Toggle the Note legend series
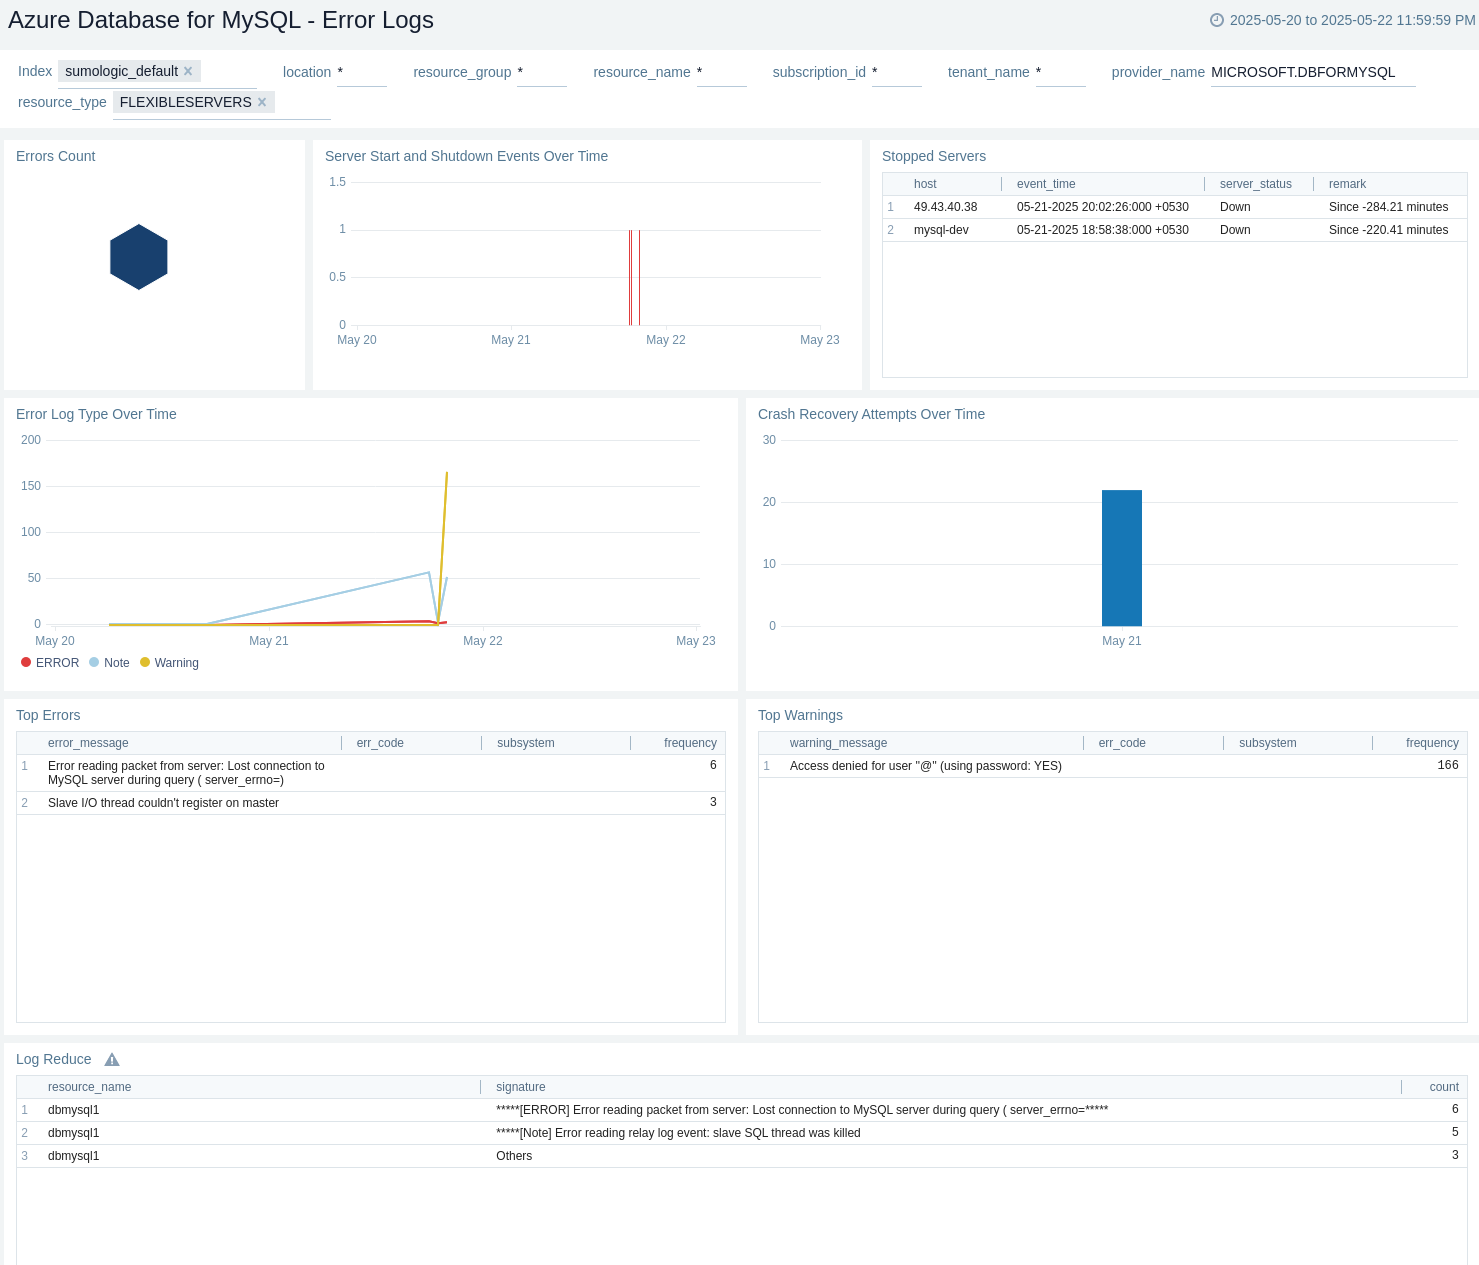The height and width of the screenshot is (1265, 1479). pyautogui.click(x=109, y=663)
